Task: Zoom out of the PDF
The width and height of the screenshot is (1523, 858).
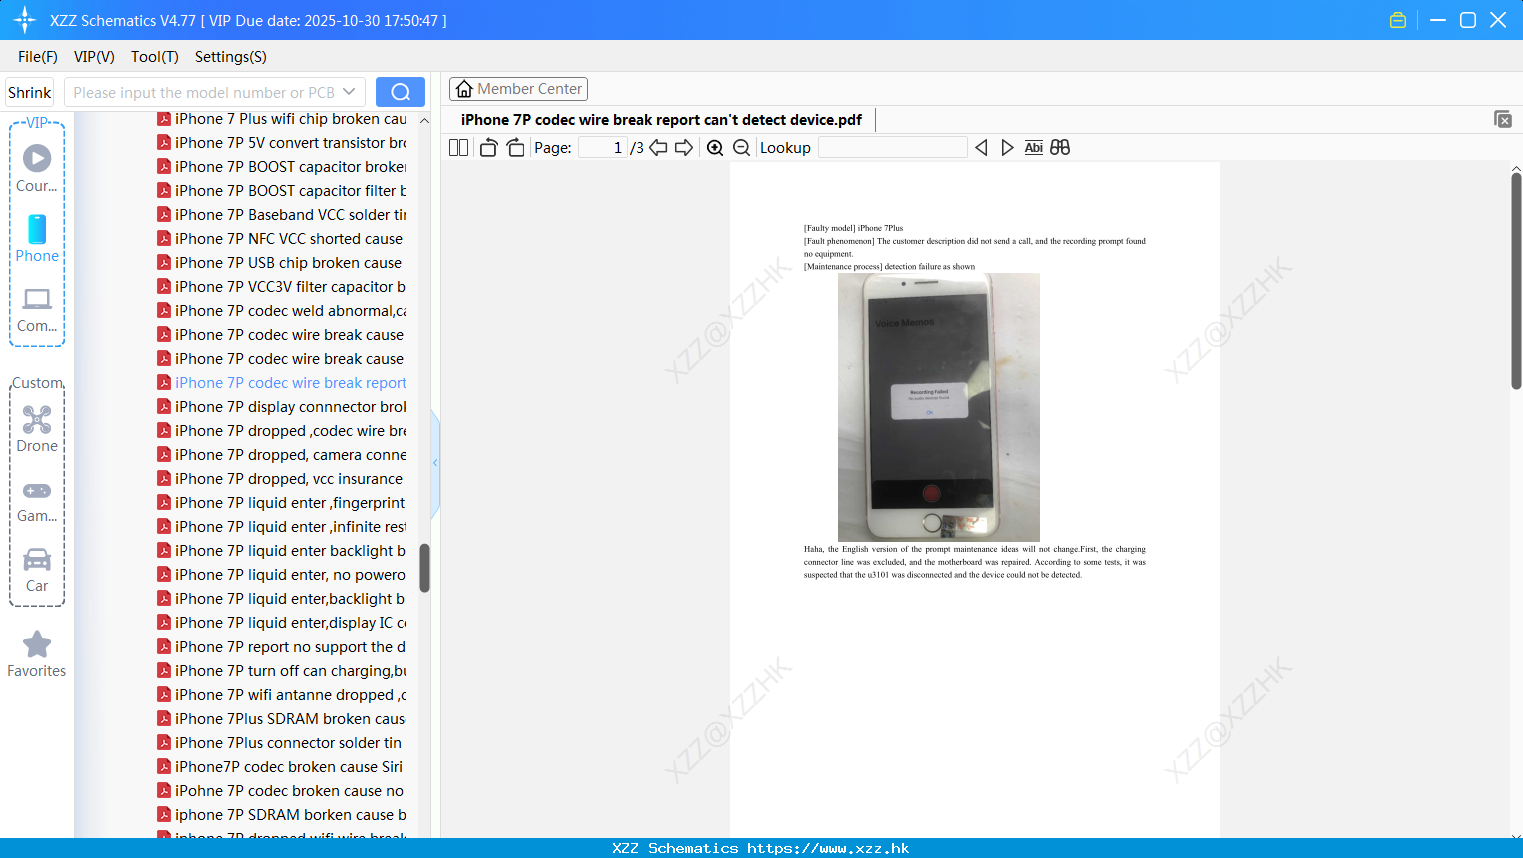Action: pyautogui.click(x=741, y=147)
